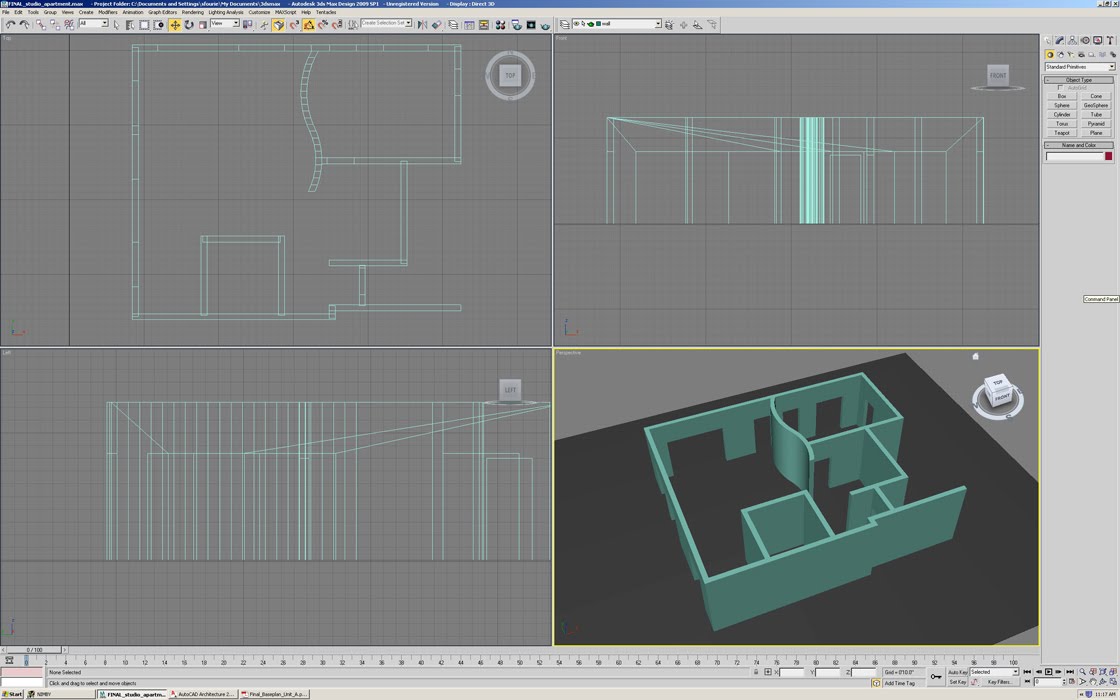1120x700 pixels.
Task: Click the Top viewport ViewCube
Action: [510, 75]
